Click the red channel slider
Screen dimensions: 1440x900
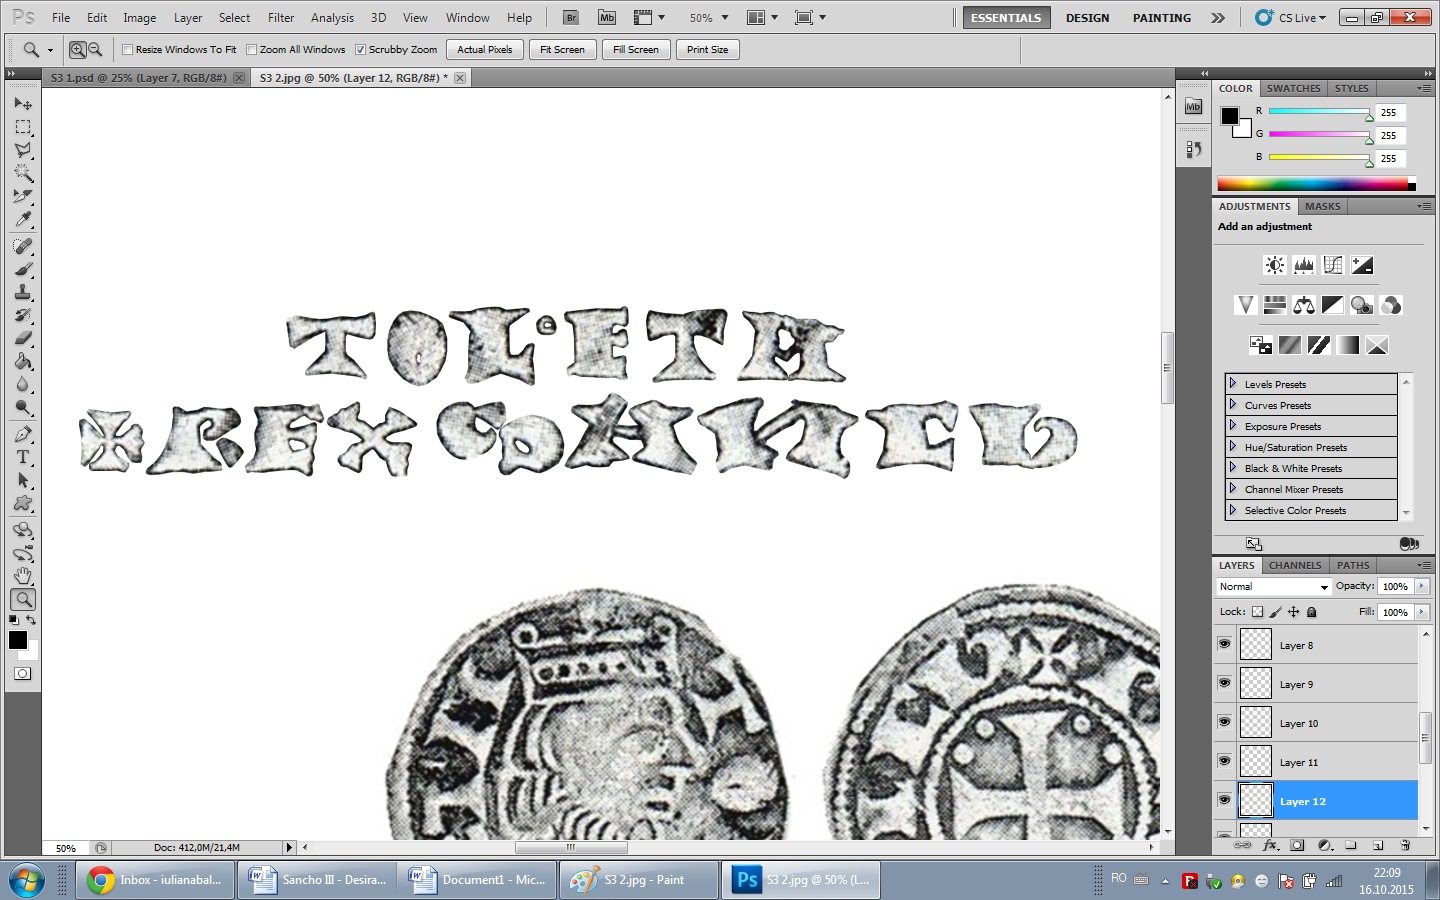tap(1319, 112)
